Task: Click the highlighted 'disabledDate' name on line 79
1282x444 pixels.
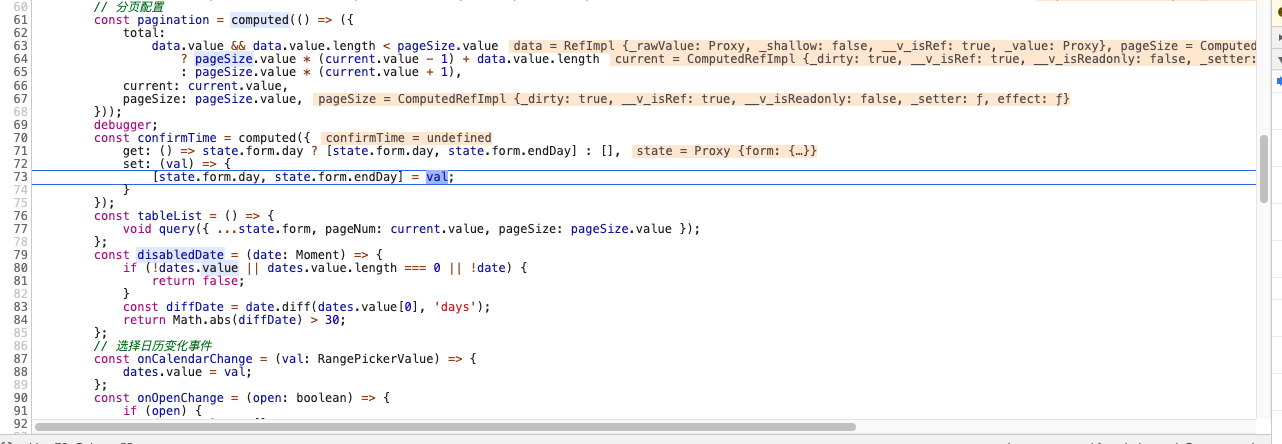Action: tap(180, 254)
